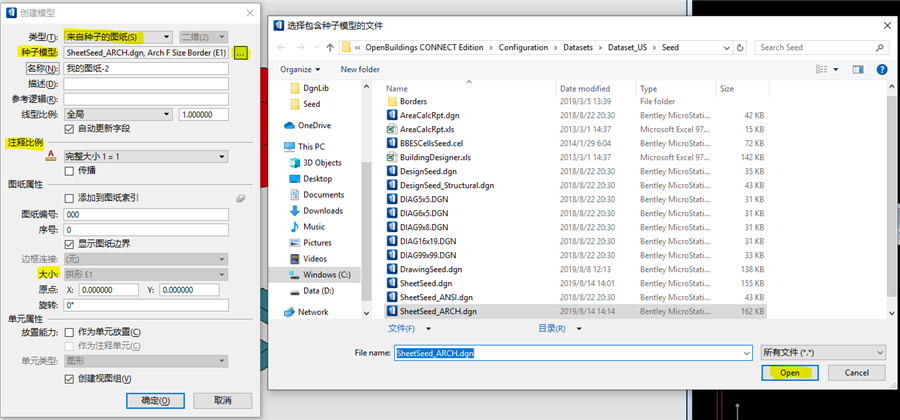Open Desktop in the navigation pane
The width and height of the screenshot is (900, 420).
pos(311,178)
